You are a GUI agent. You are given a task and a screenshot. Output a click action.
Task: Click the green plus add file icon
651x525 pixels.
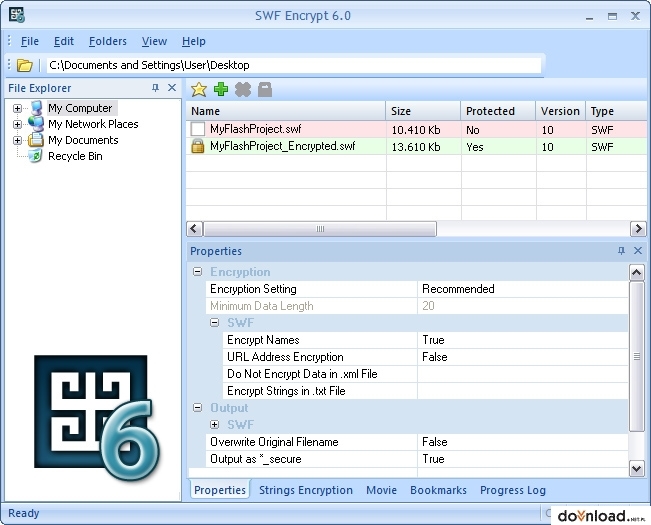(x=221, y=89)
